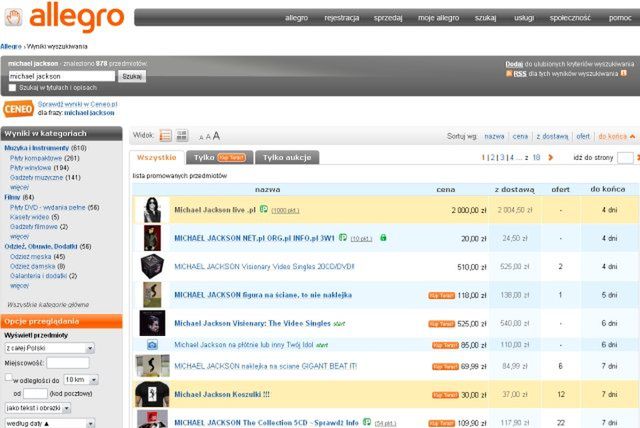Open thumbnail of figura na ścianę listing
The width and height of the screenshot is (640, 428).
point(152,295)
